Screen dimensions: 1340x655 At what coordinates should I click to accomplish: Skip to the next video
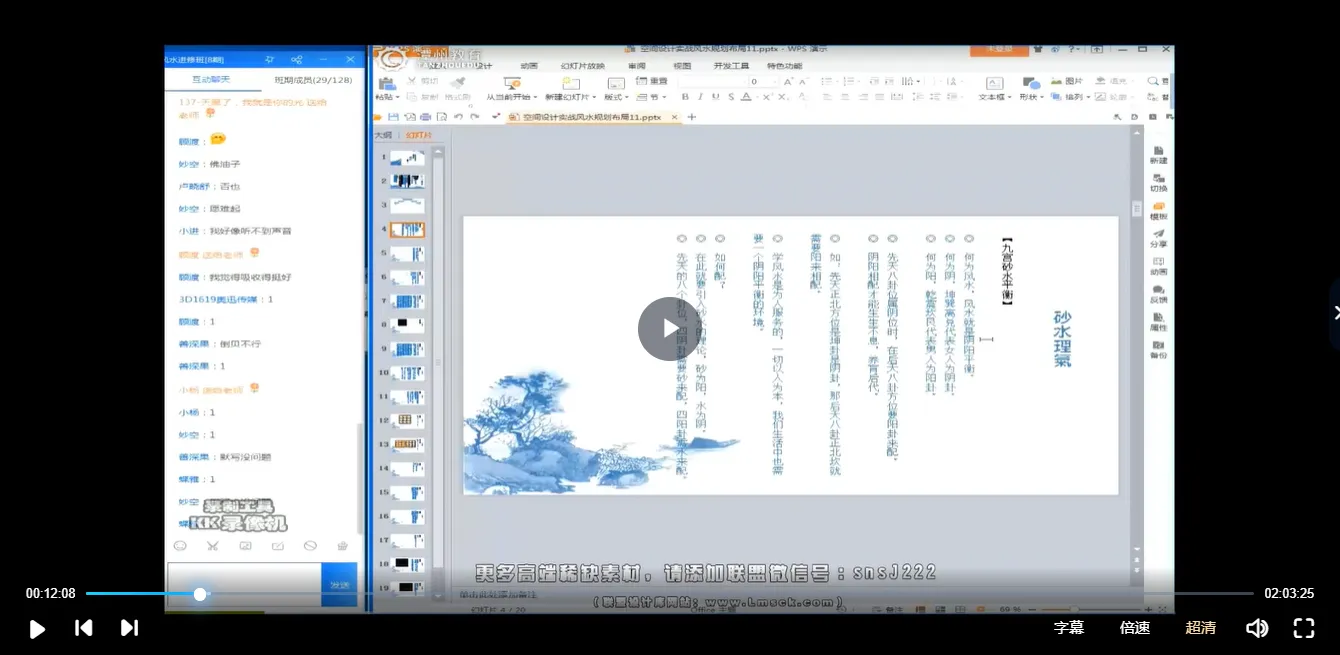click(x=129, y=628)
